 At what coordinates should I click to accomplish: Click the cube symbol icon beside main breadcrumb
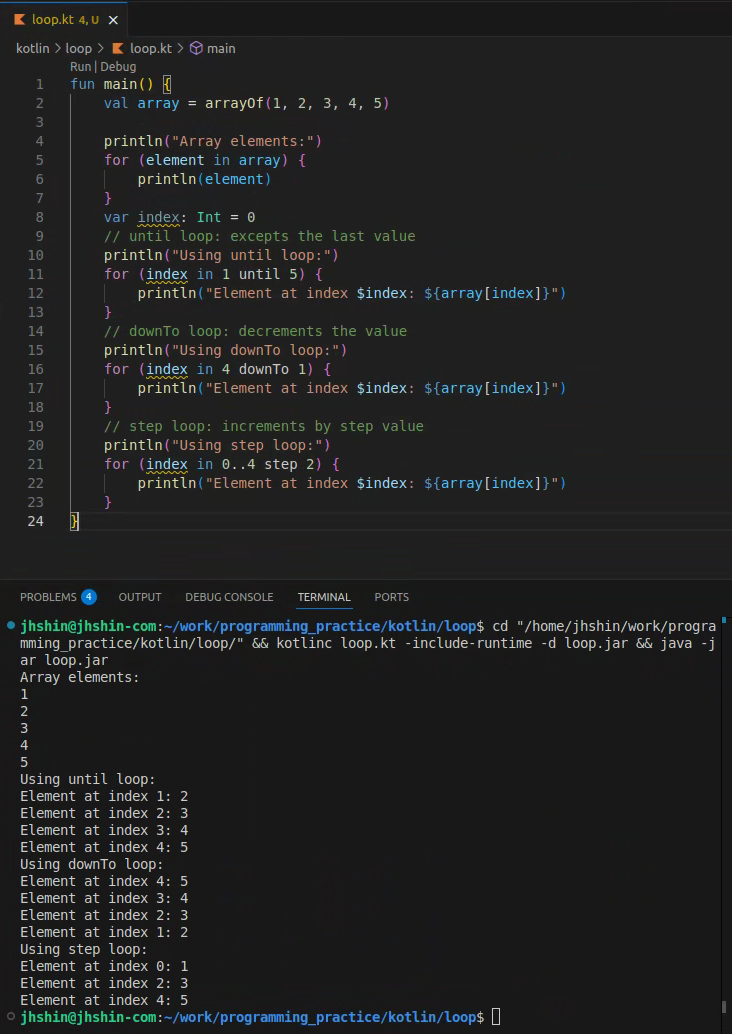point(196,48)
